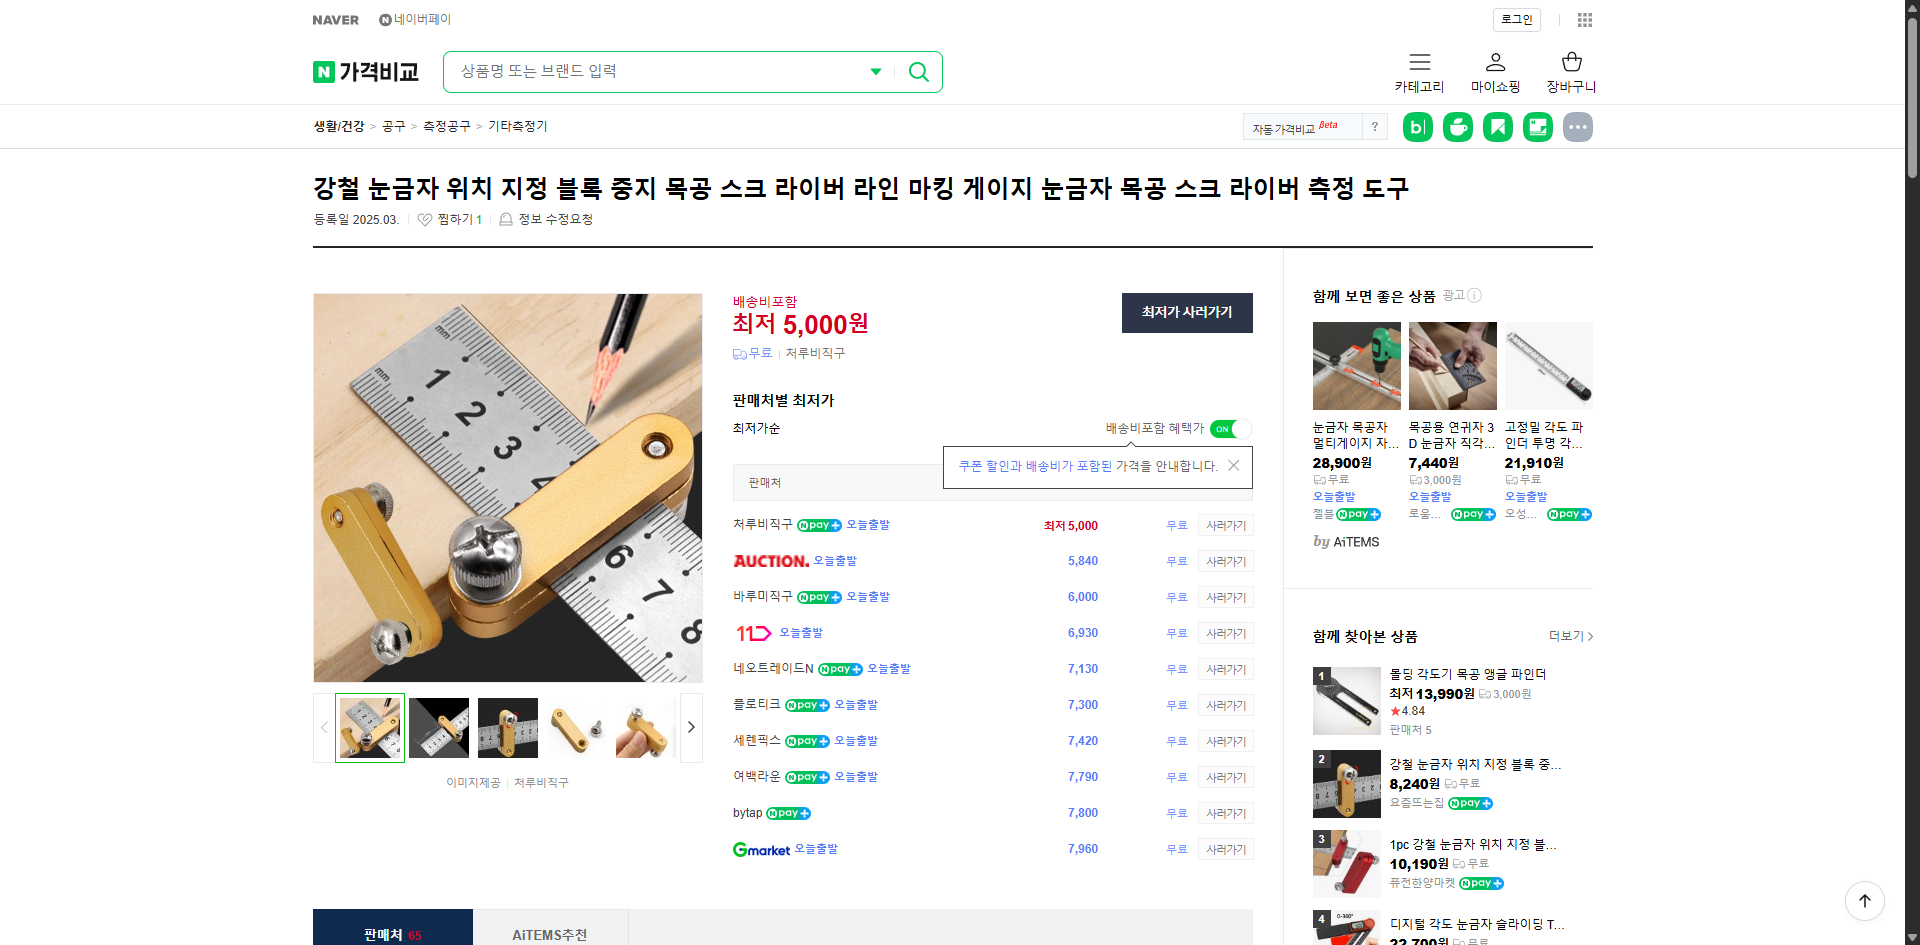The width and height of the screenshot is (1920, 945).
Task: Select the second product thumbnail image
Action: (x=438, y=727)
